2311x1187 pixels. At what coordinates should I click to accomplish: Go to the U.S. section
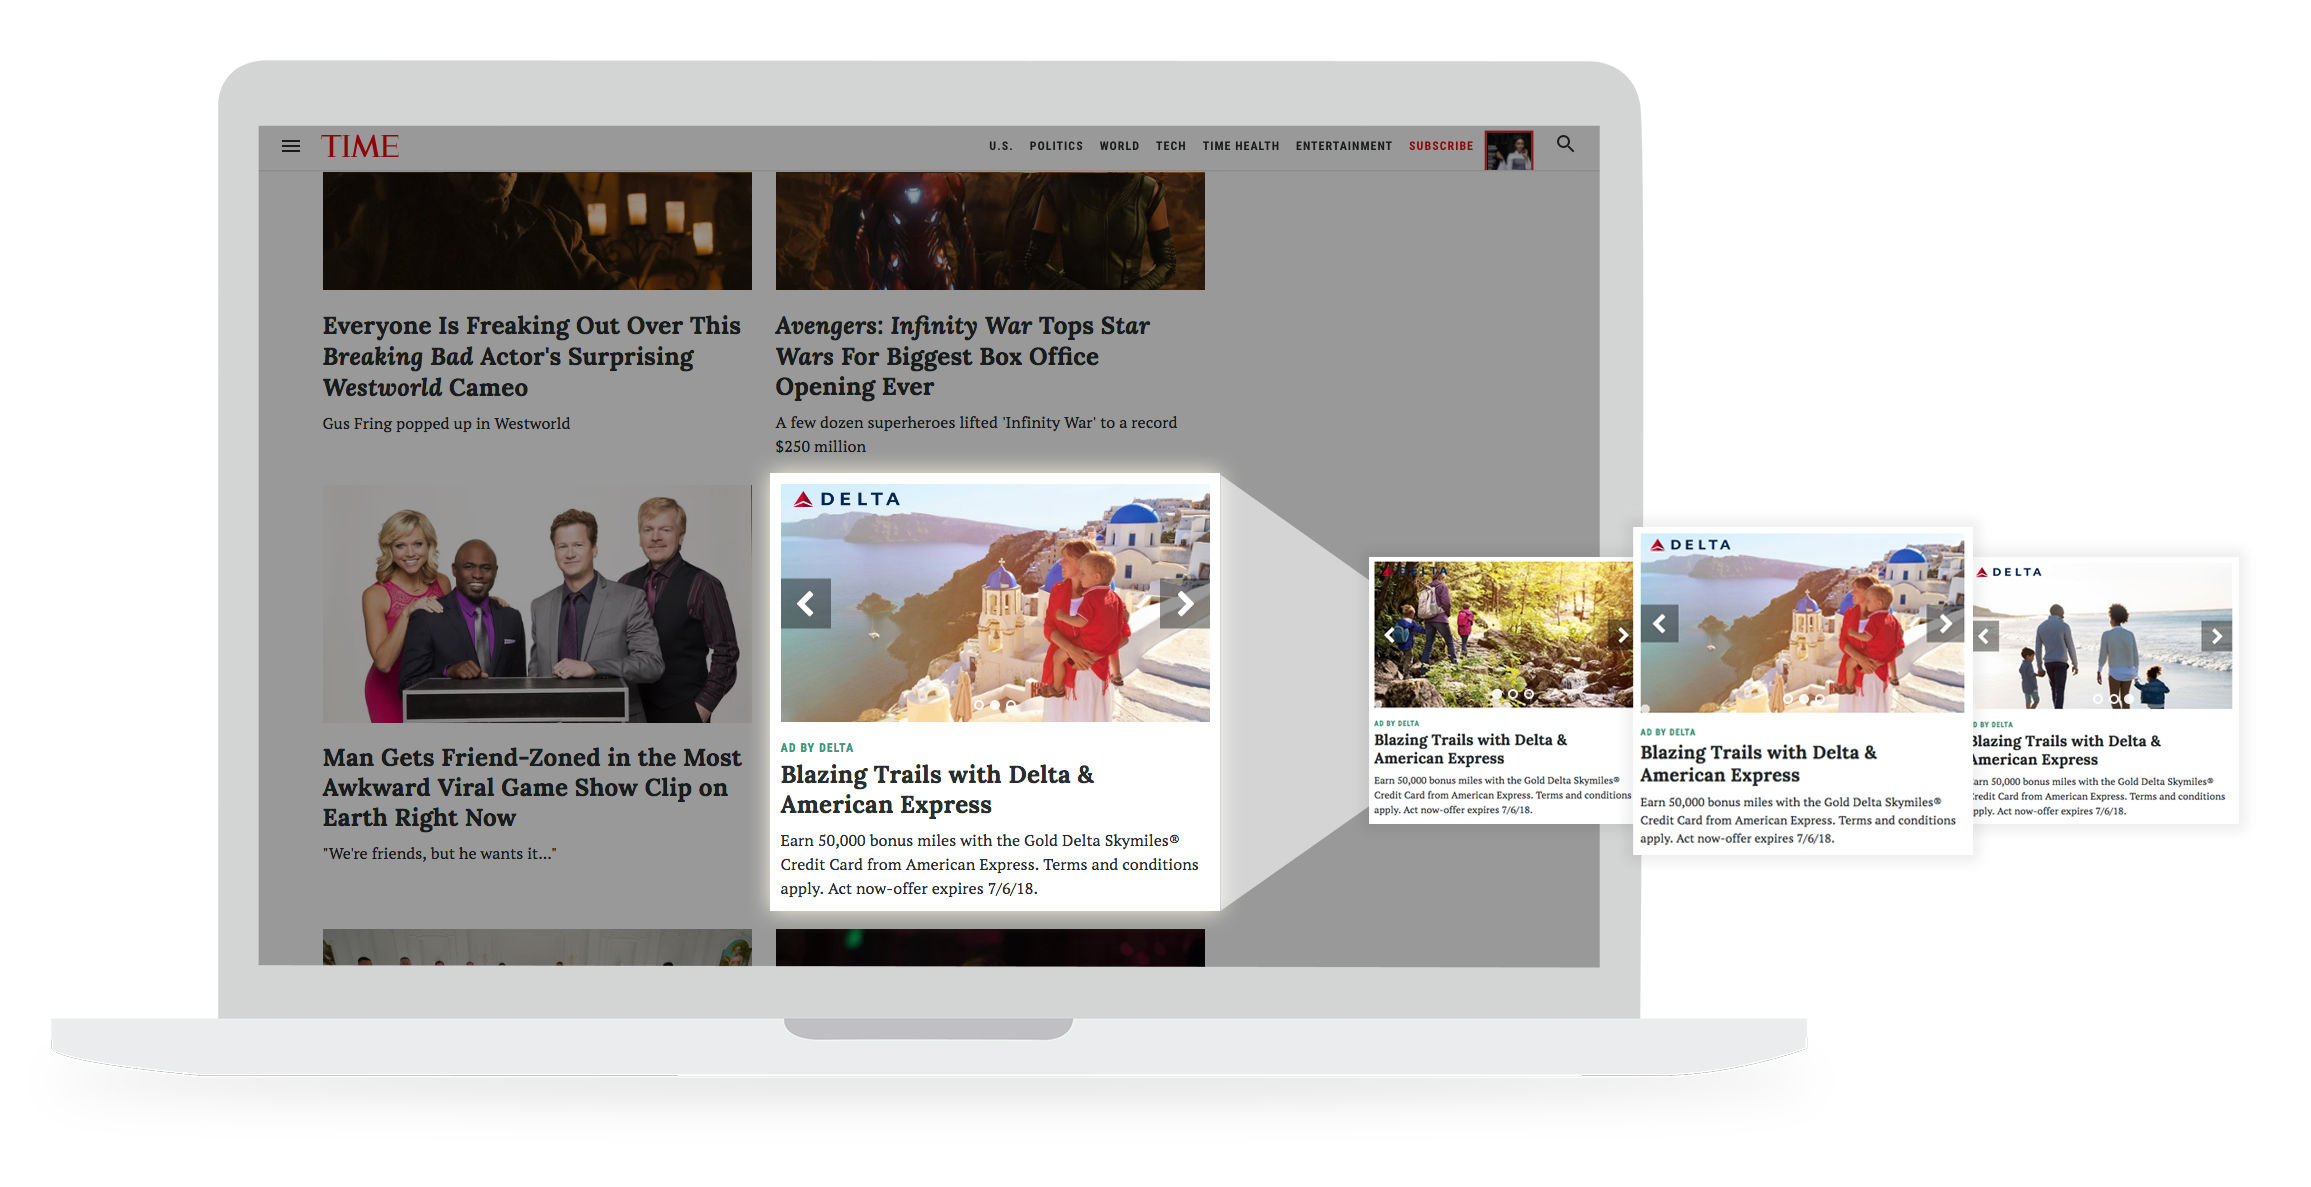click(1001, 146)
